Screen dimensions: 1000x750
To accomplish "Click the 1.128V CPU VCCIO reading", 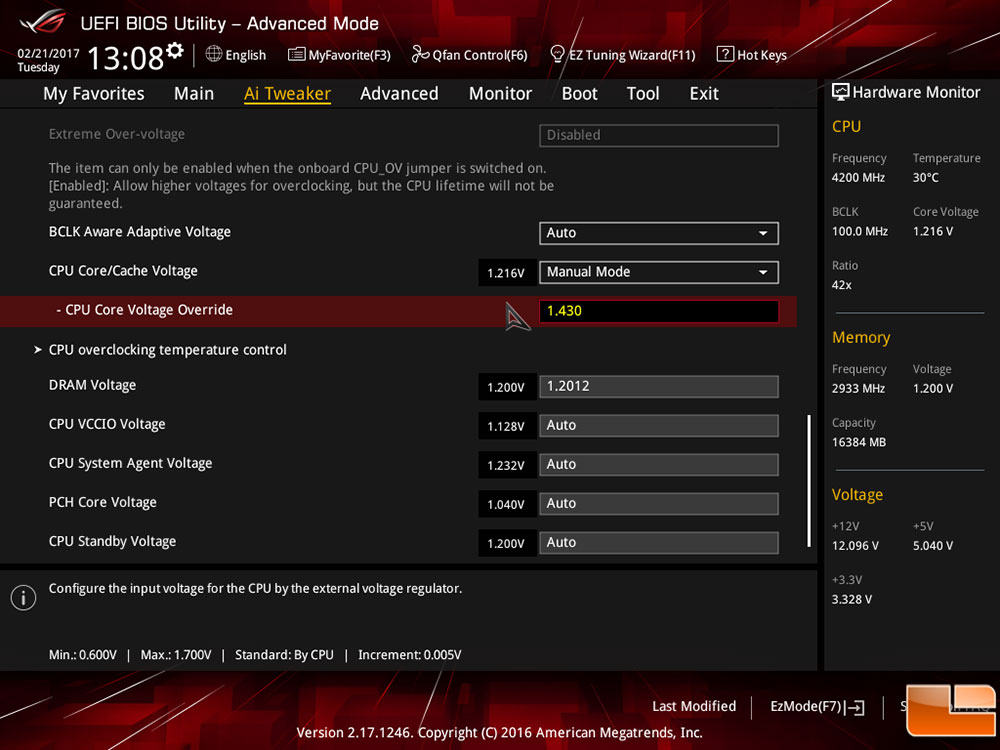I will tap(506, 426).
